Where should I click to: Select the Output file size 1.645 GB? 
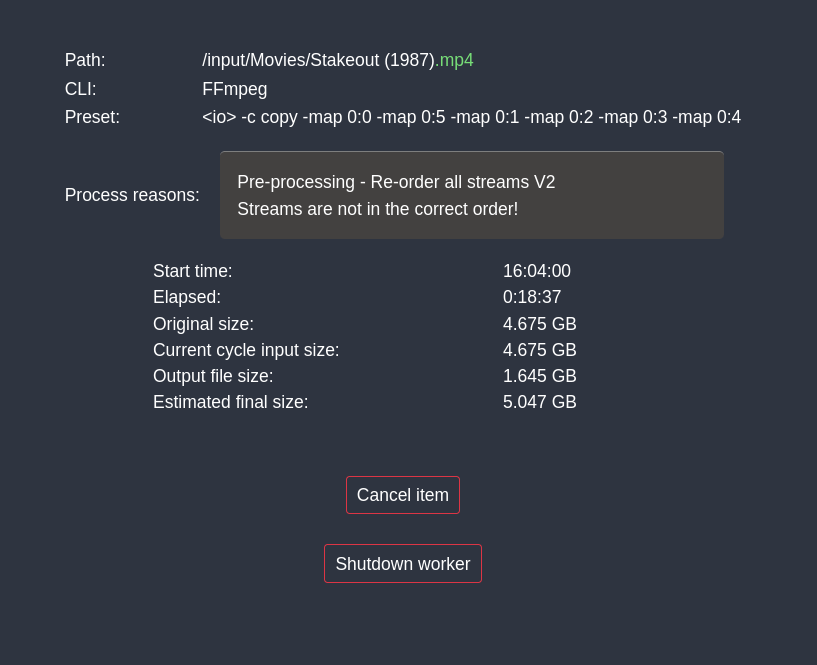[x=539, y=376]
